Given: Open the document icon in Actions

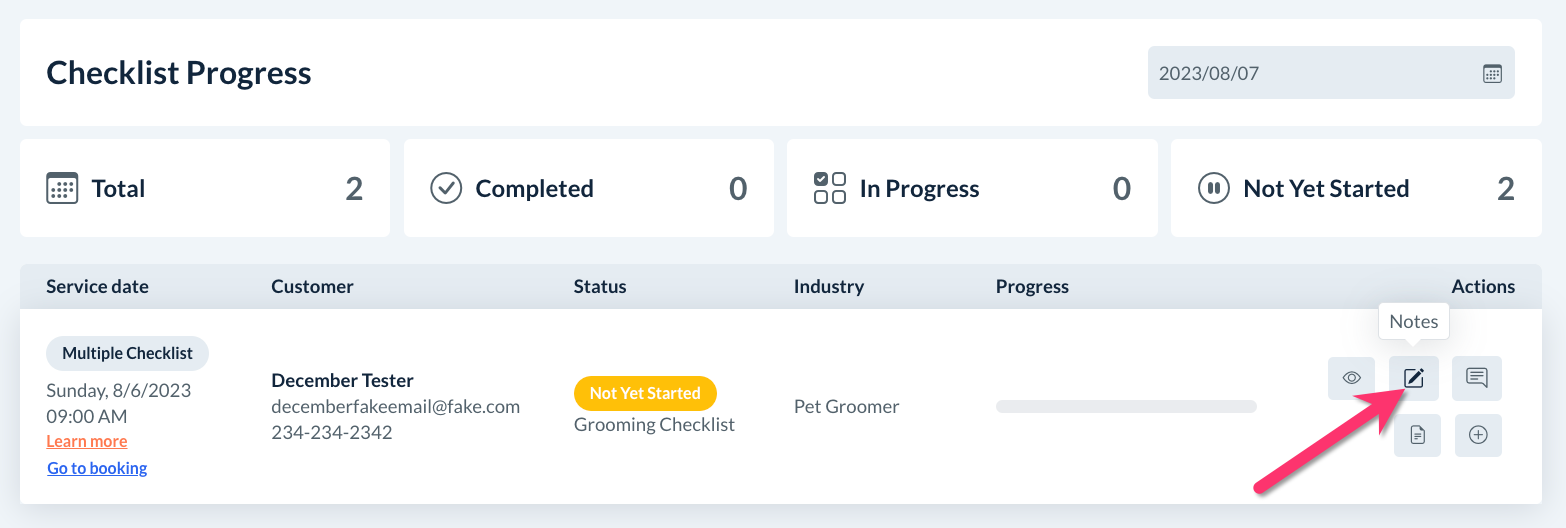Looking at the screenshot, I should (1417, 435).
